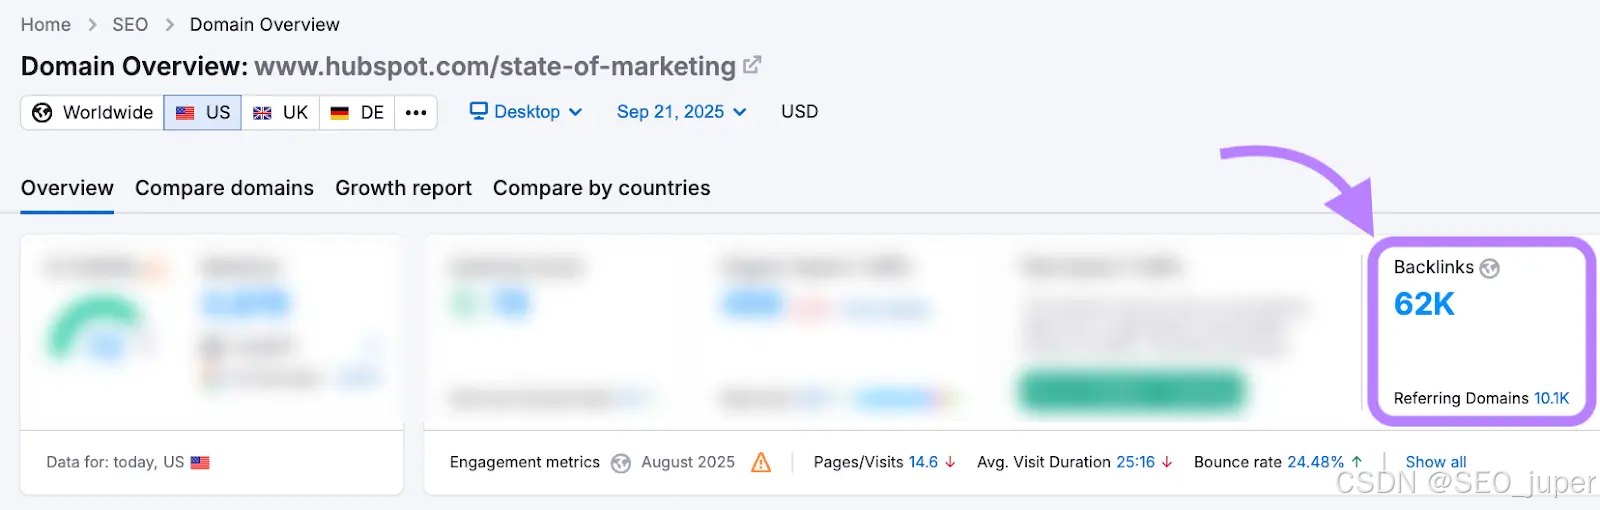Click the Desktop monitor icon
1600x510 pixels.
[x=479, y=111]
